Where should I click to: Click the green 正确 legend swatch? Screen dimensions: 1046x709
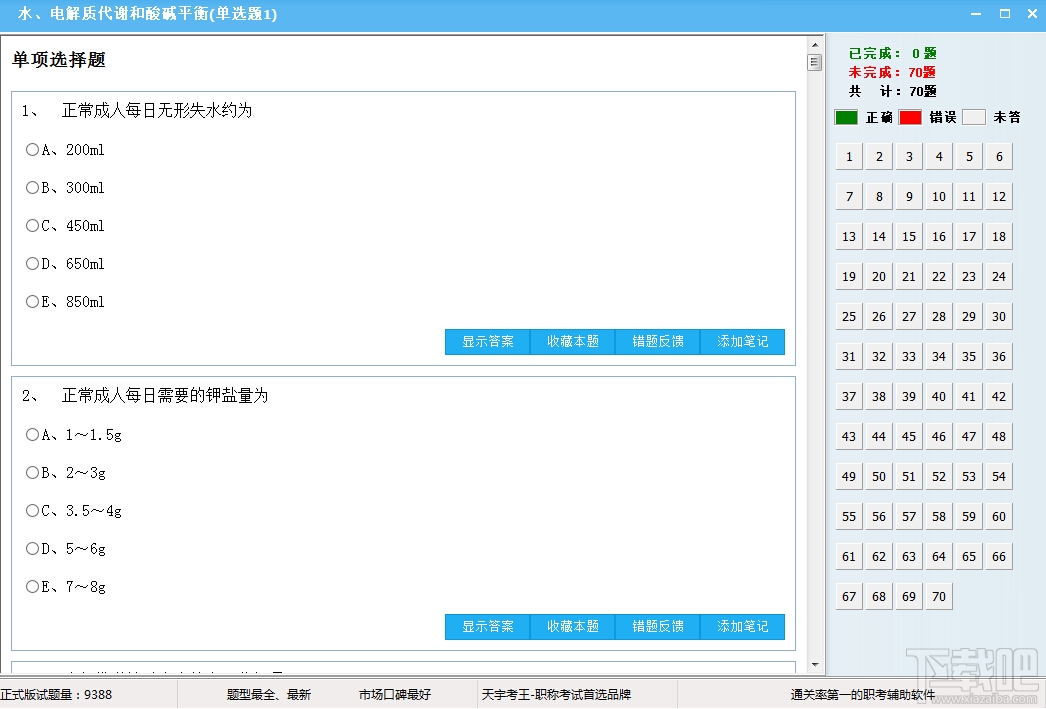846,117
